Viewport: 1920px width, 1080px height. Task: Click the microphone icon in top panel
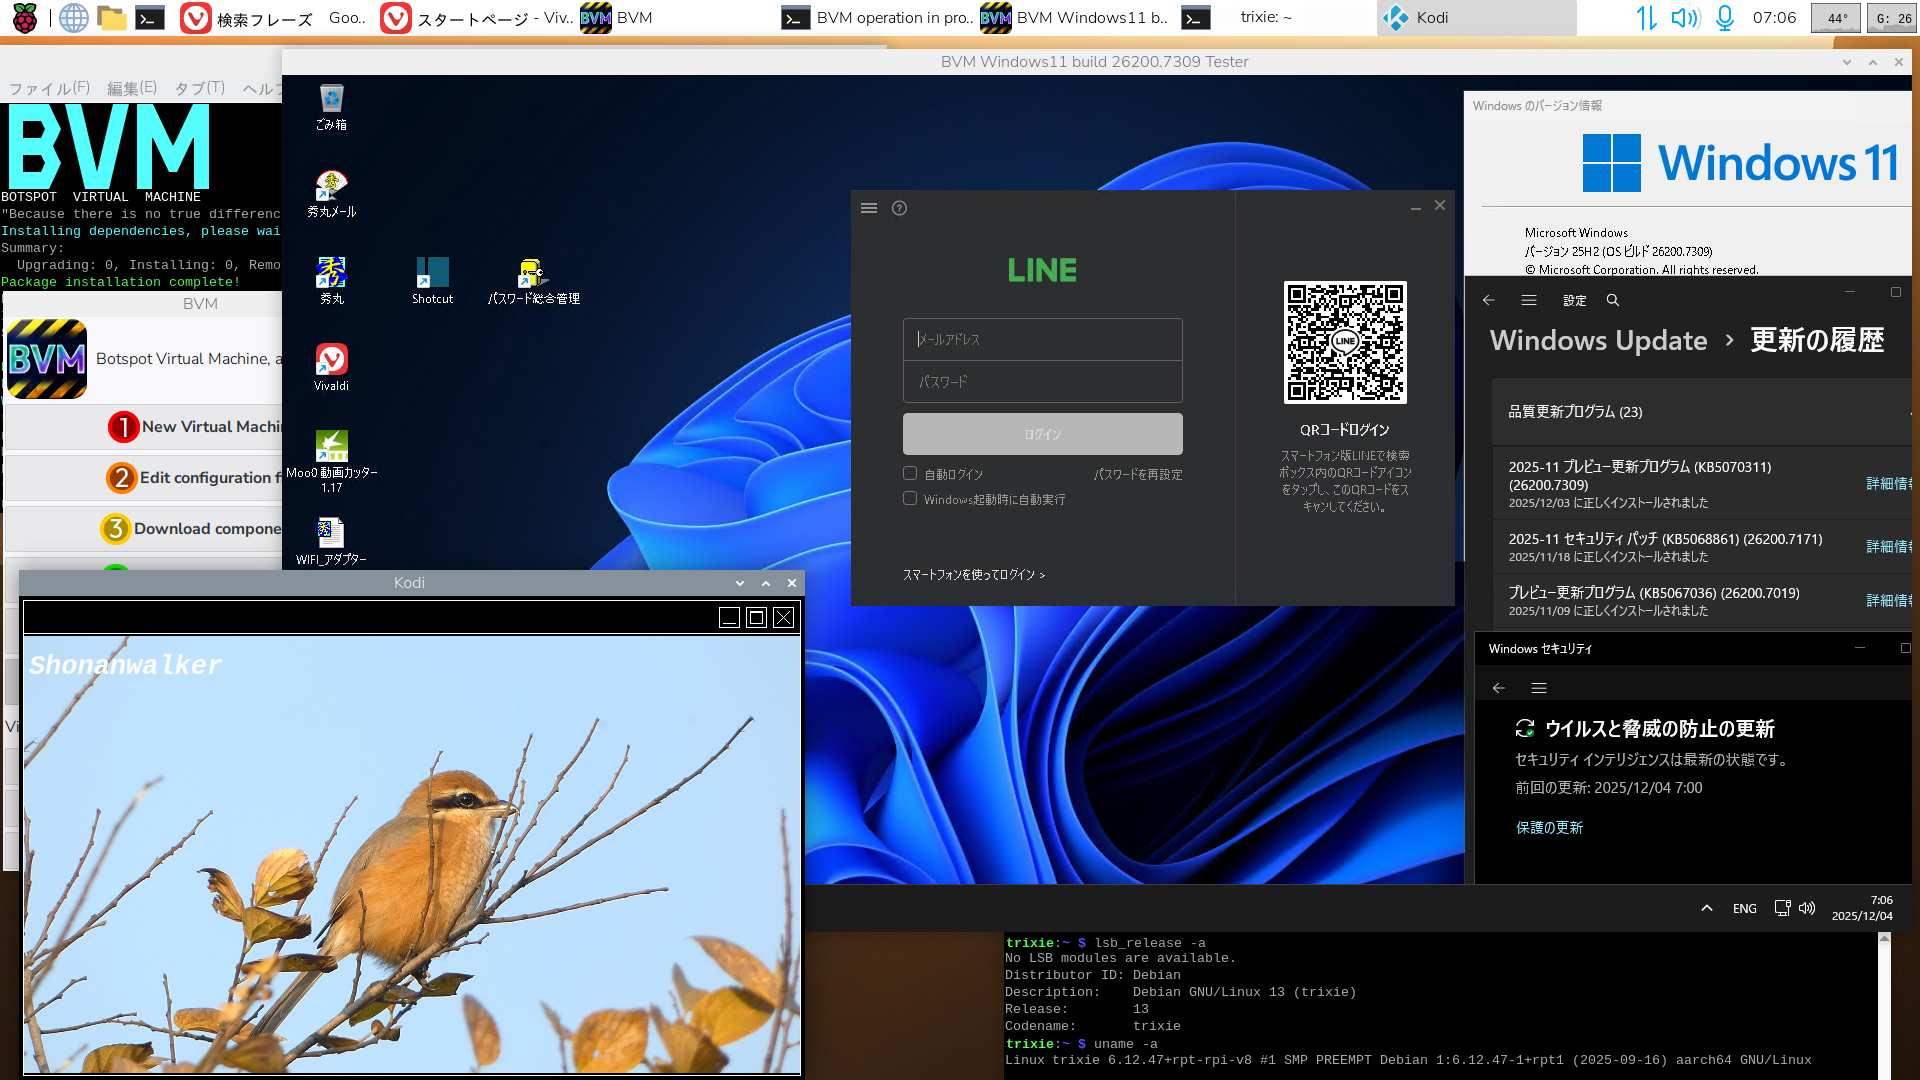pos(1724,18)
